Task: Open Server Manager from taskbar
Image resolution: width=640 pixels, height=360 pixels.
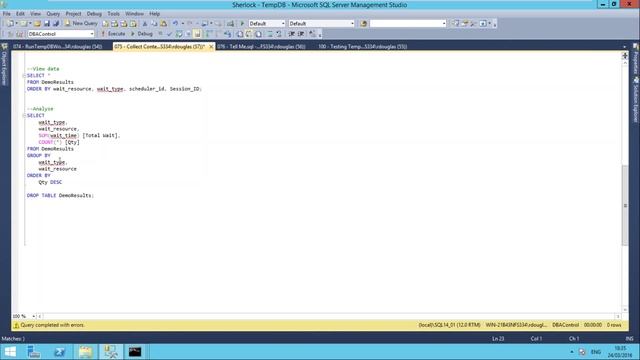Action: 34,352
